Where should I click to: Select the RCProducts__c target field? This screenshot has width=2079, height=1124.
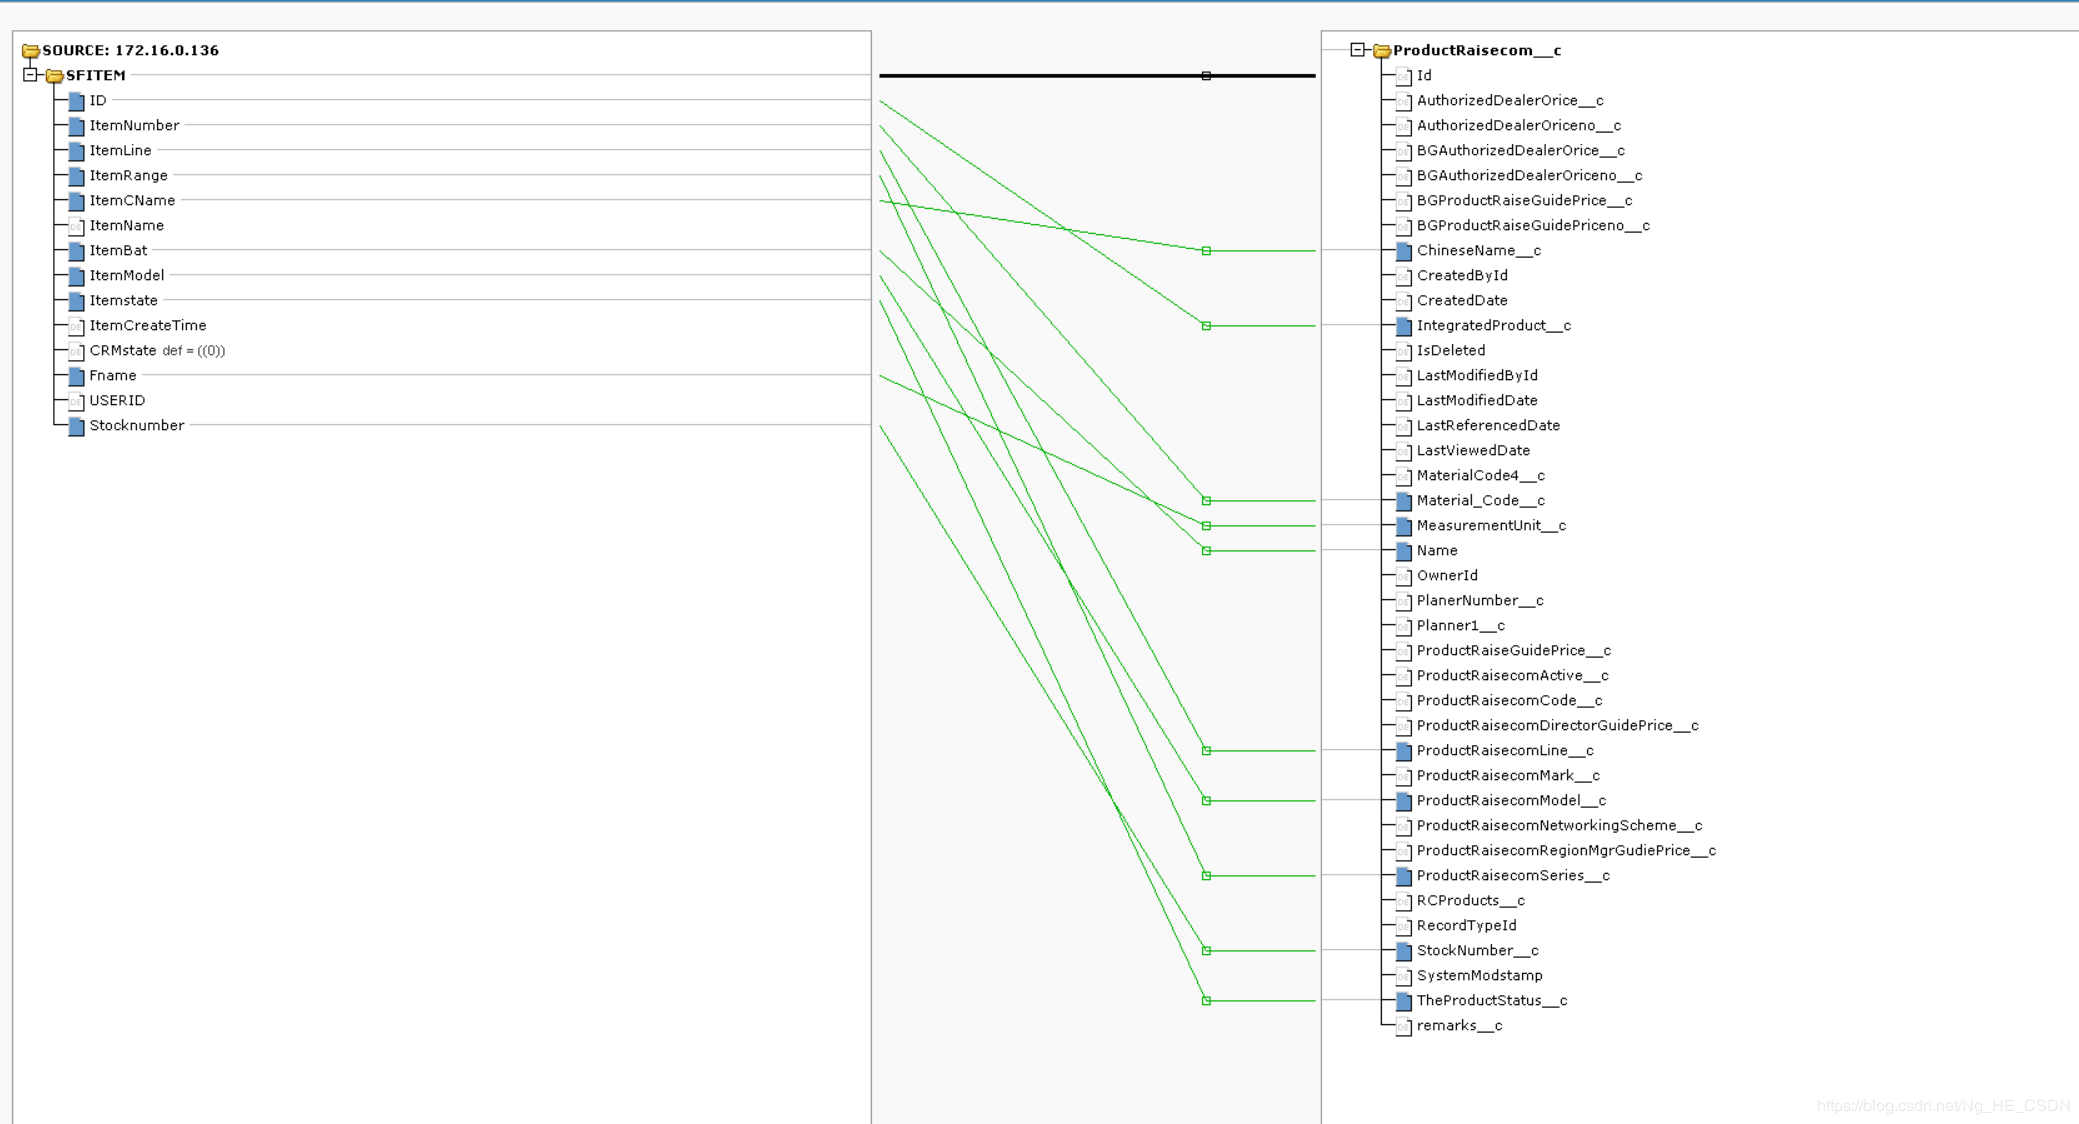(x=1470, y=900)
